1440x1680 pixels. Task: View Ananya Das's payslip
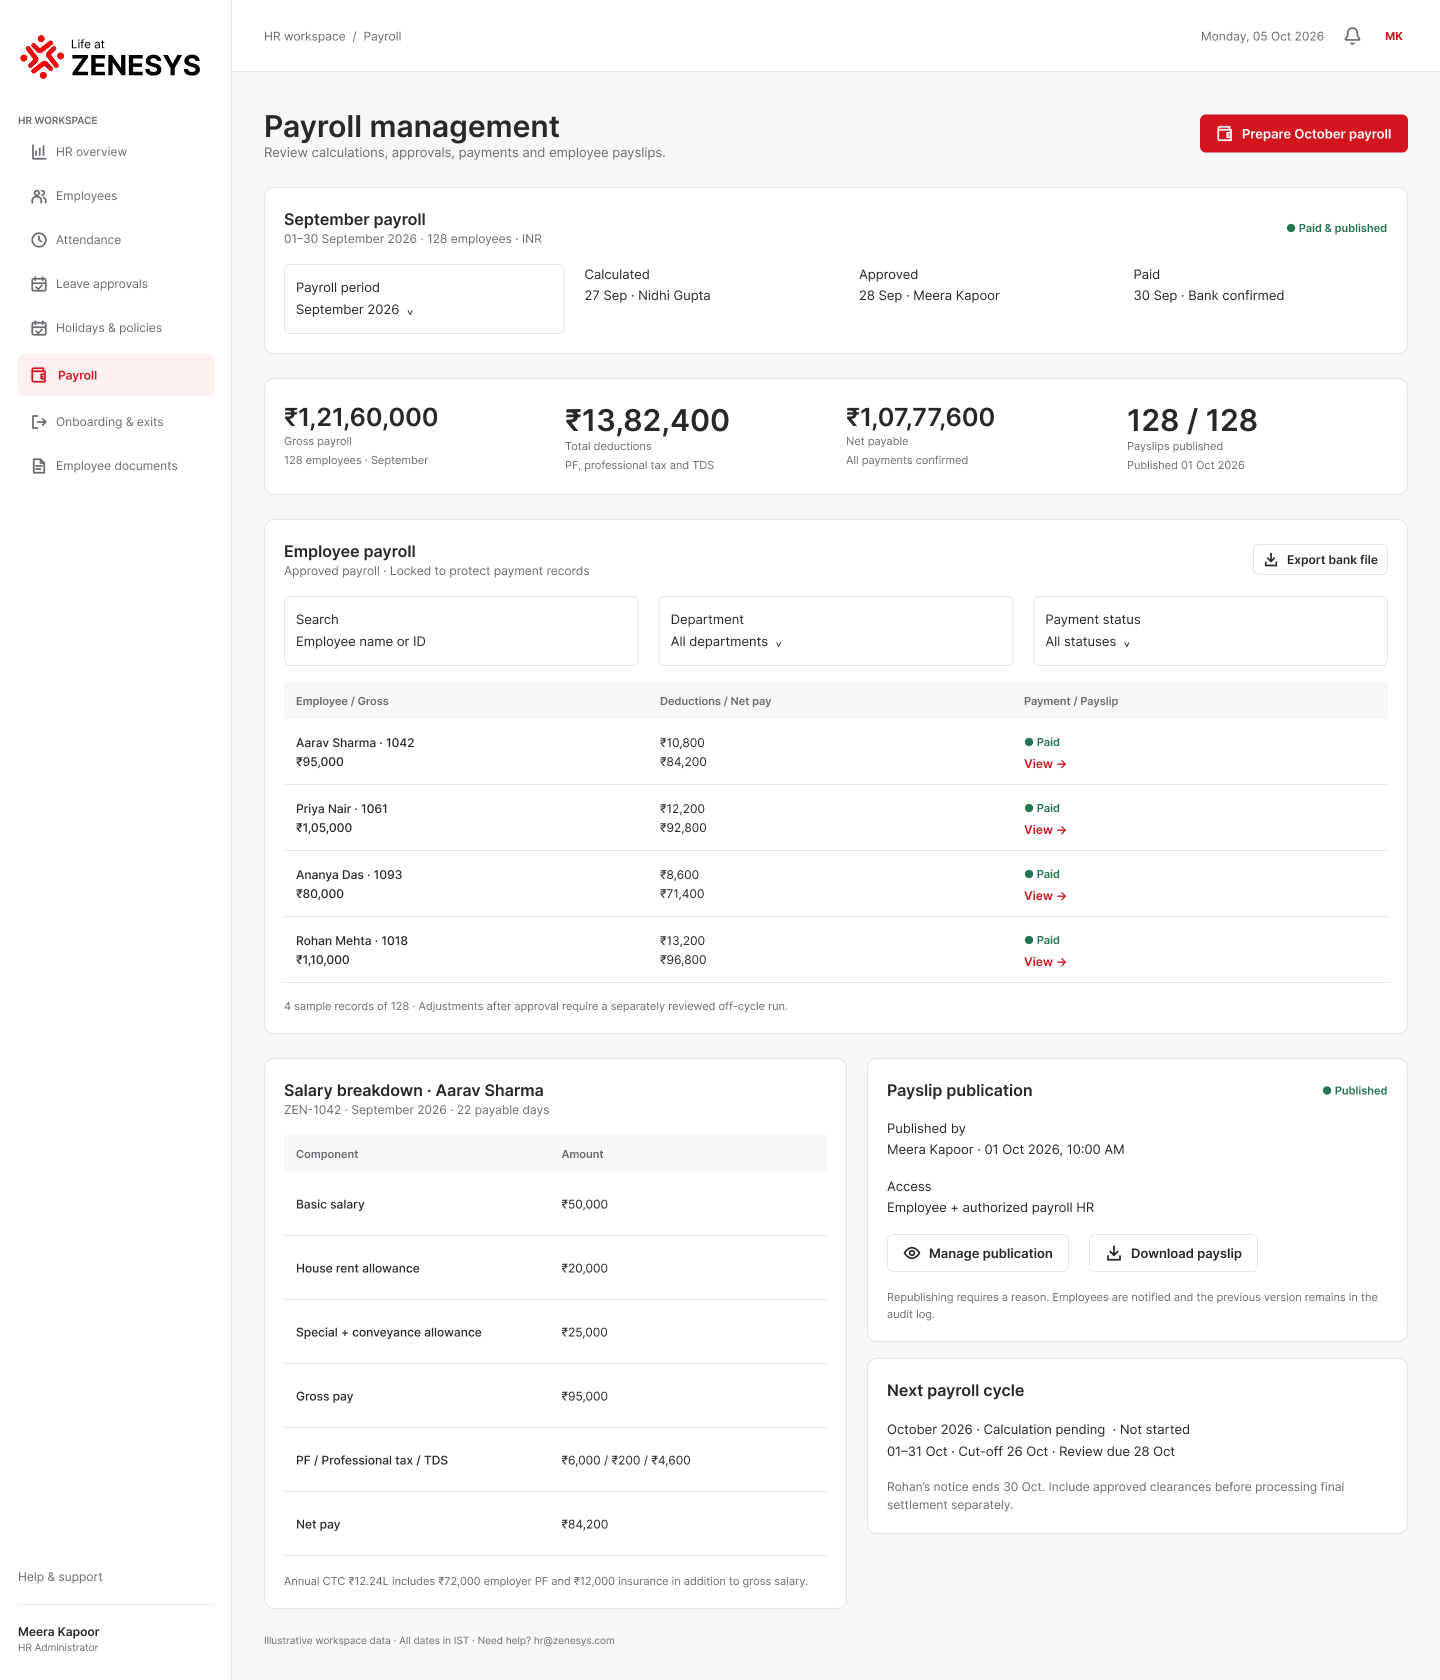point(1045,896)
